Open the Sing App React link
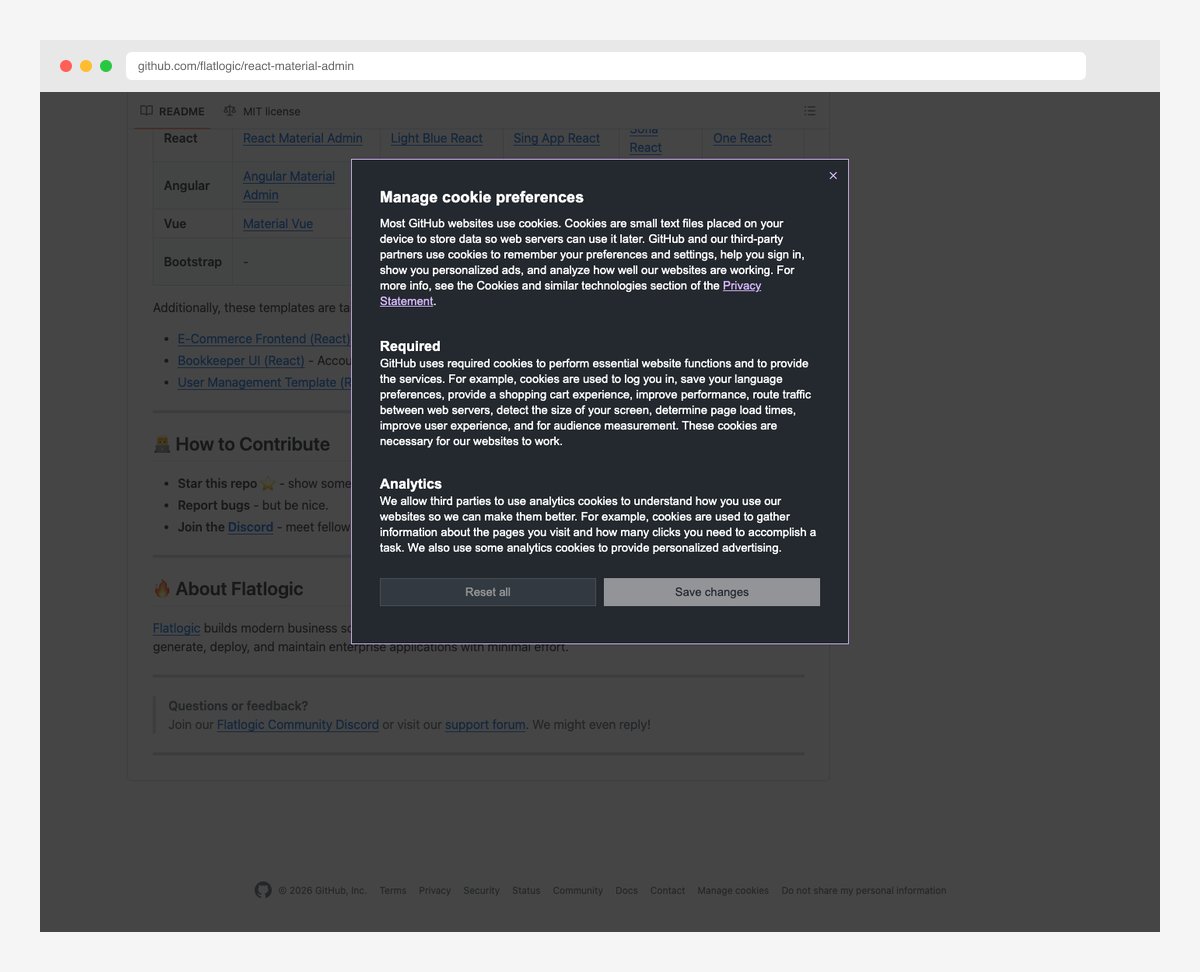 [556, 138]
